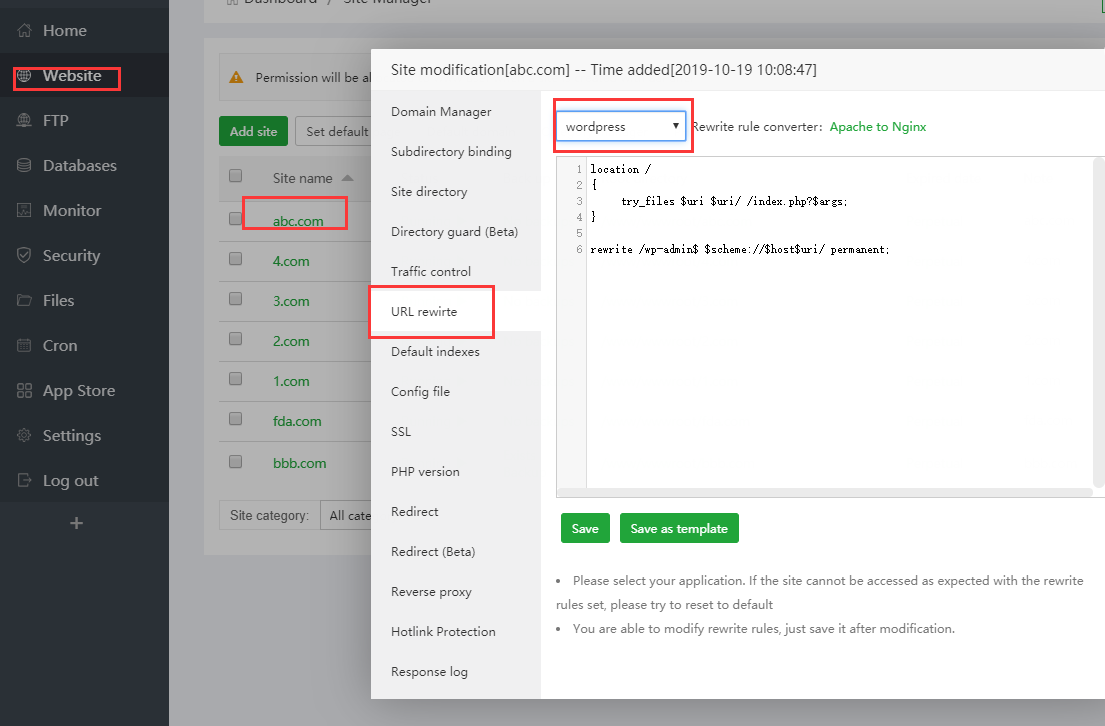Image resolution: width=1105 pixels, height=726 pixels.
Task: Tick the checkbox for 3.com
Action: pos(235,299)
